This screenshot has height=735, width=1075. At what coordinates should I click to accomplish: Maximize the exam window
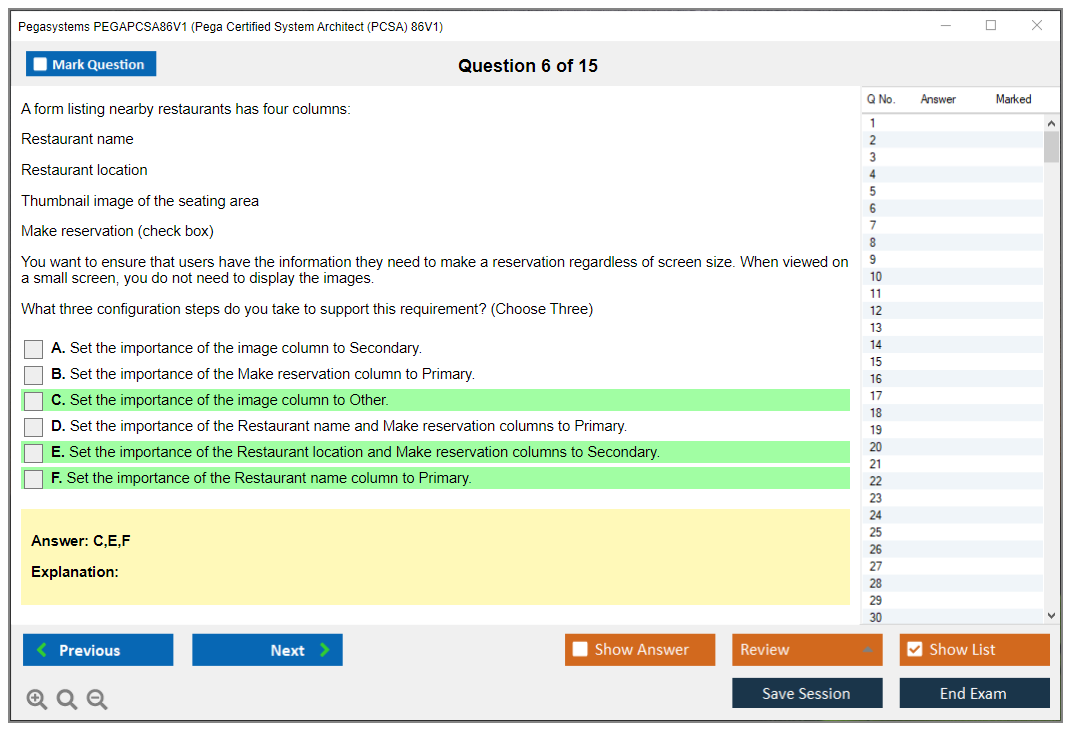(991, 26)
